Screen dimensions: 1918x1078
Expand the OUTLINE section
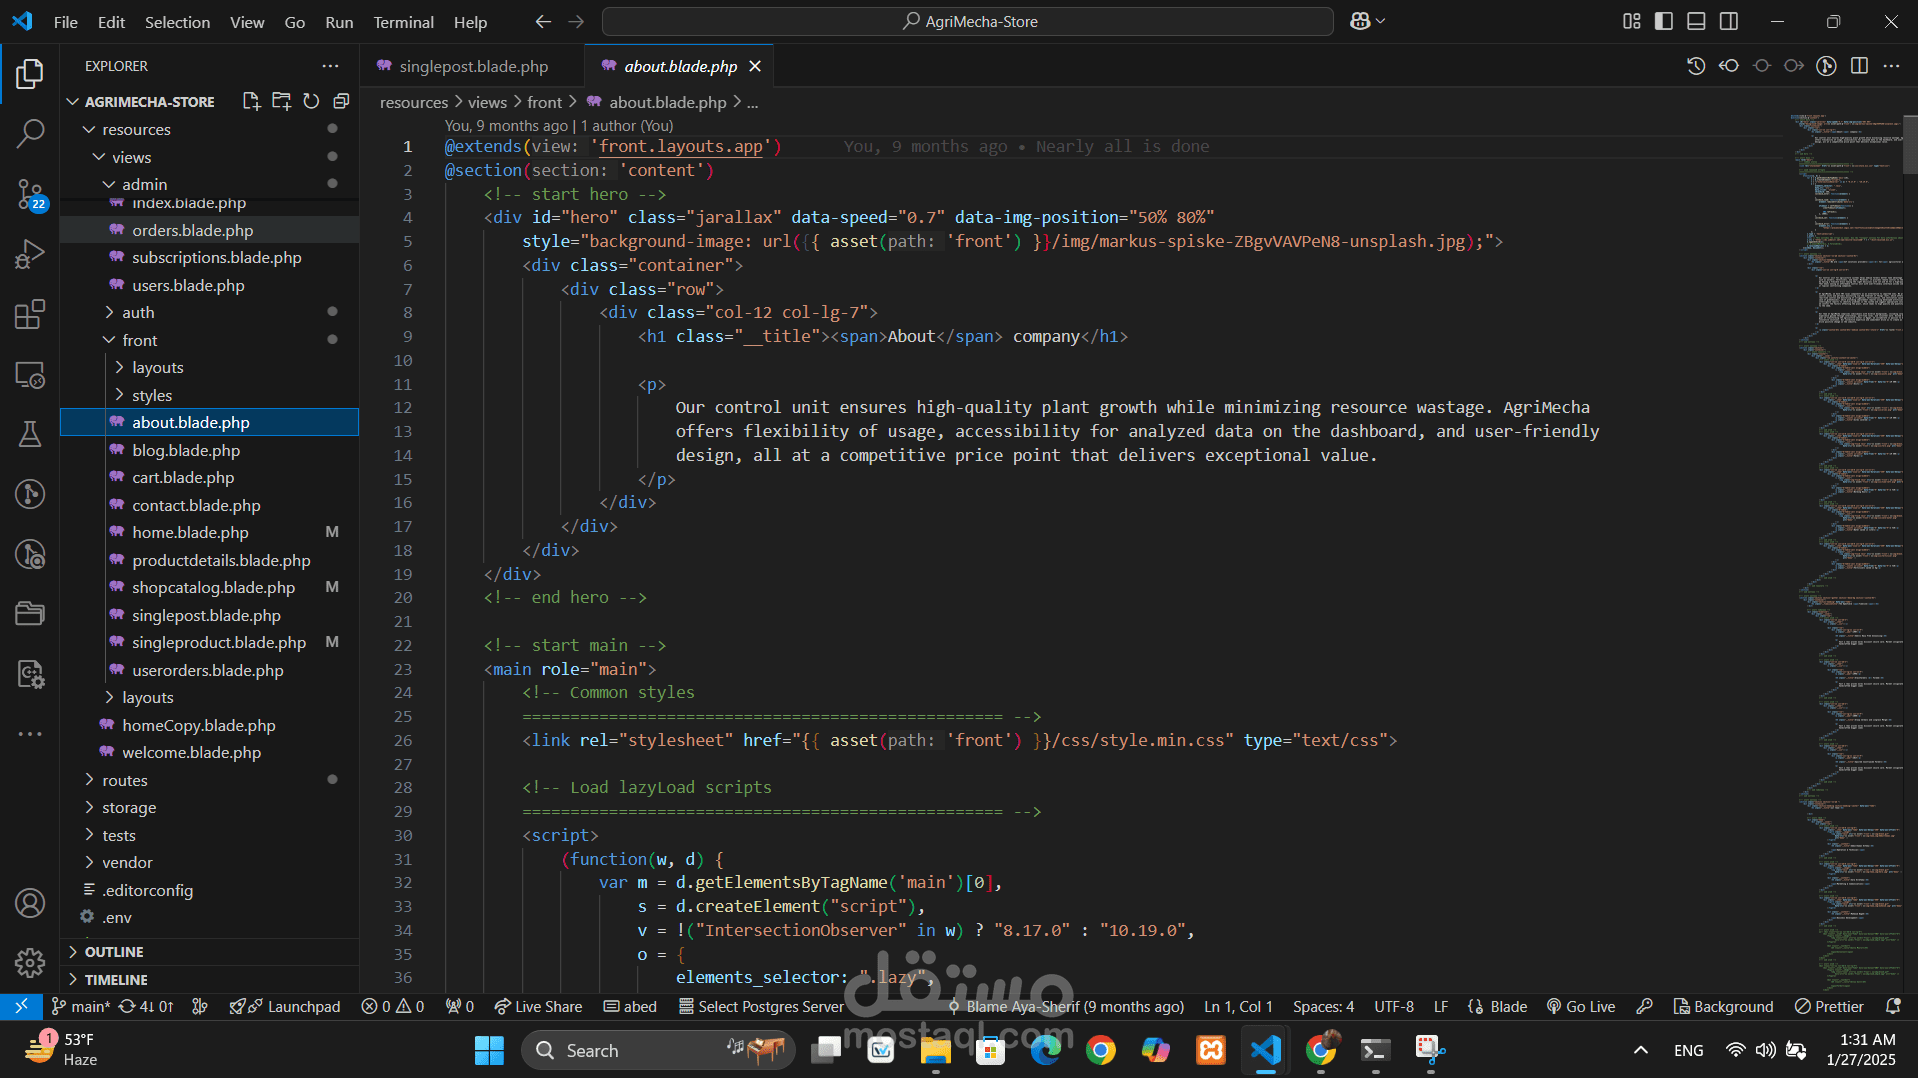114,952
